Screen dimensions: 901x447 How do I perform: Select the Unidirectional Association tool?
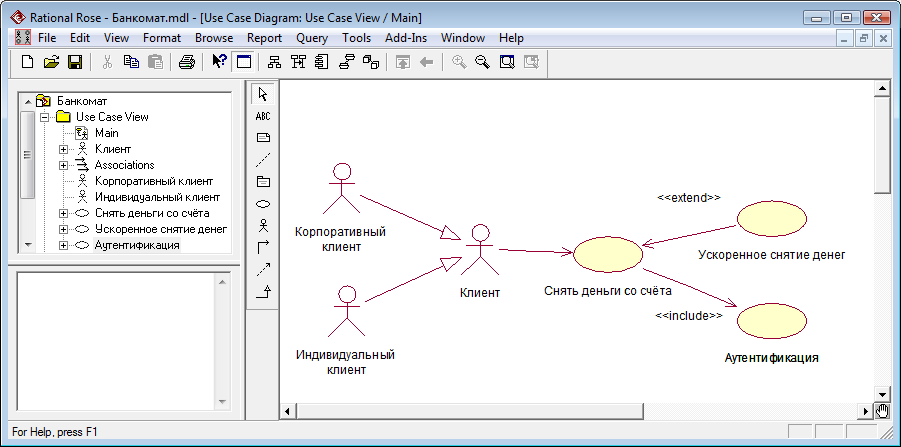[263, 248]
